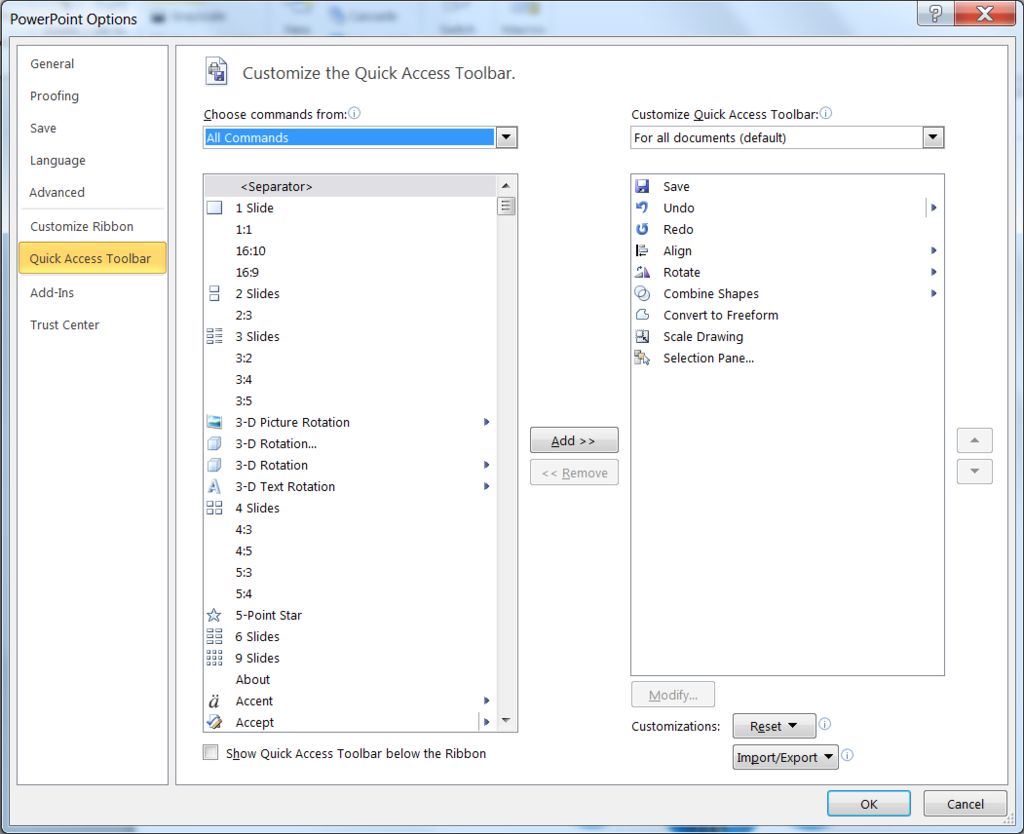Screen dimensions: 1024x834
Task: Click the Save icon in toolbar list
Action: pos(642,186)
